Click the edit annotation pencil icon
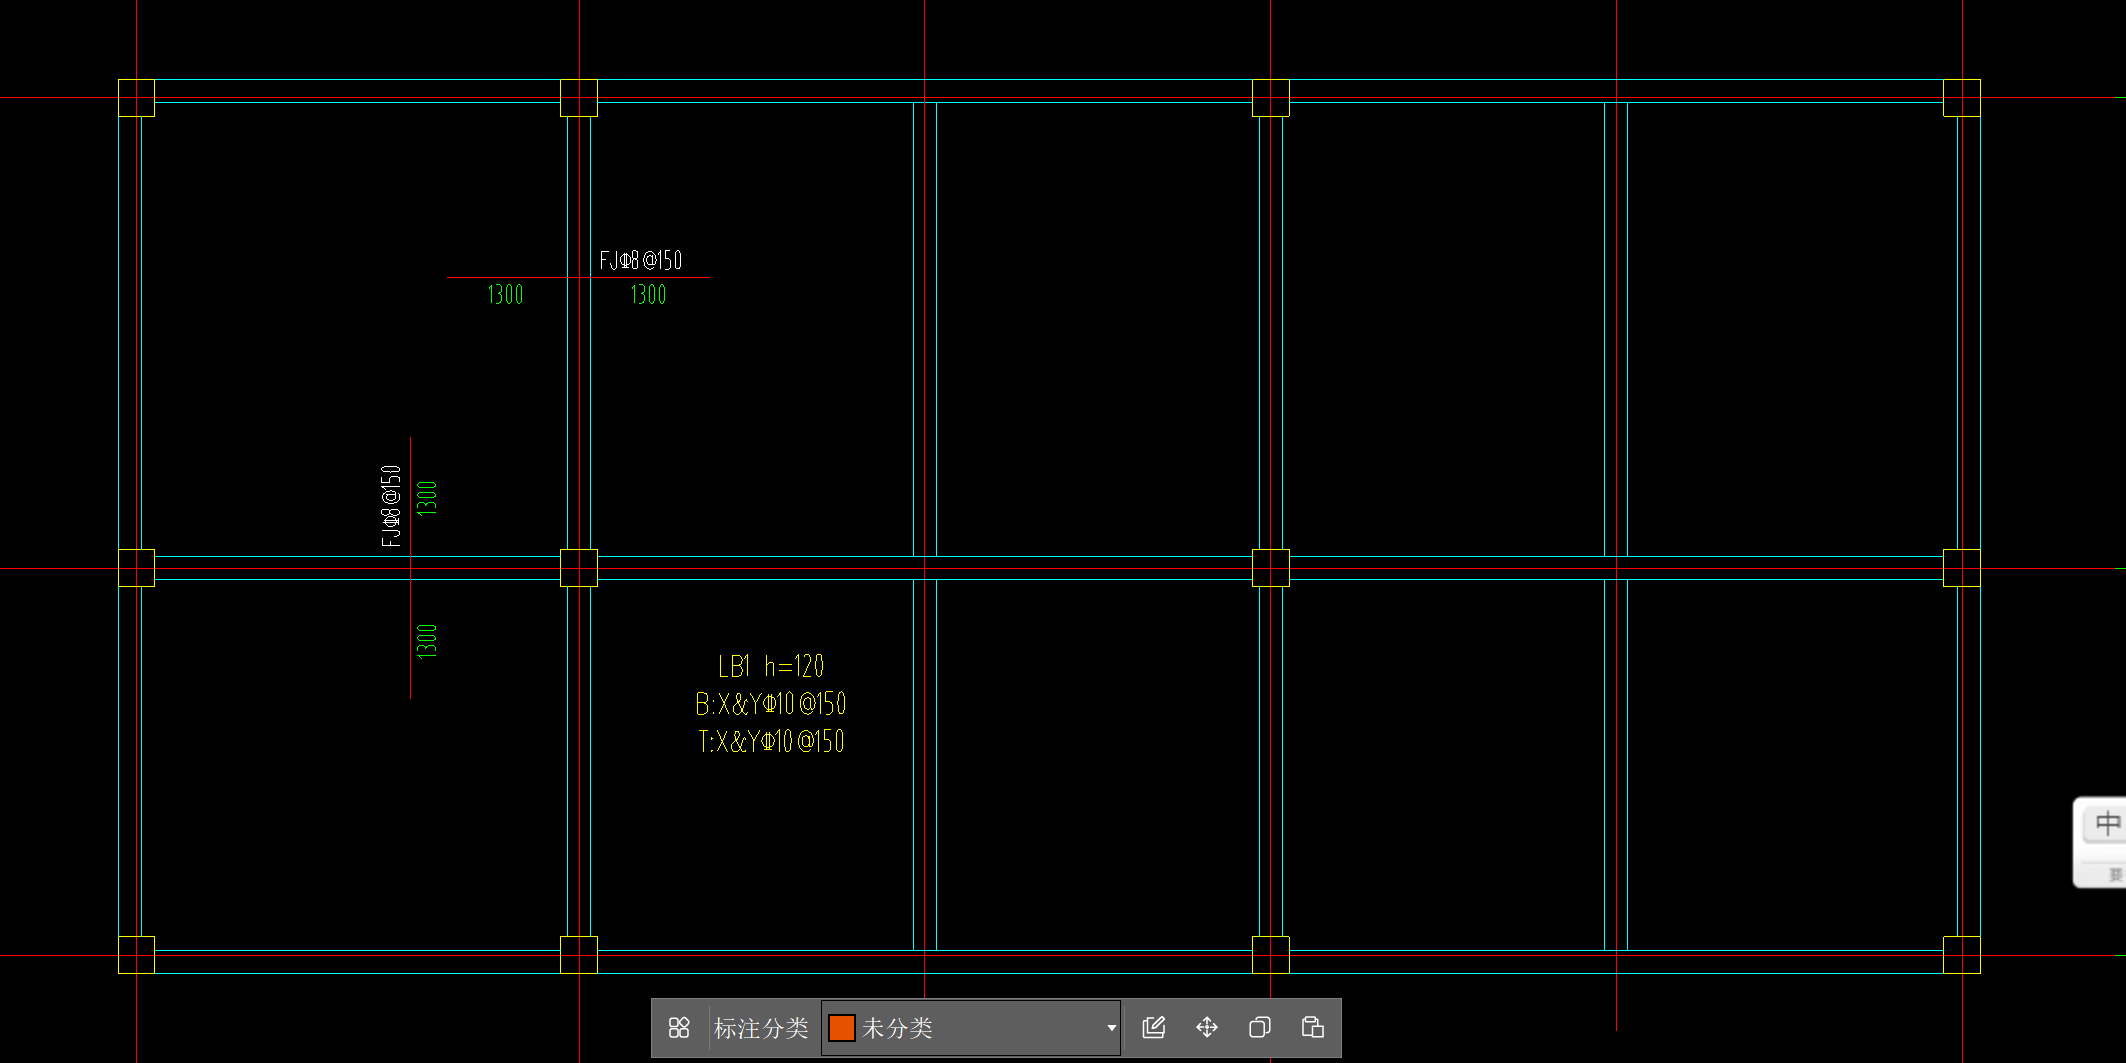 tap(1154, 1027)
